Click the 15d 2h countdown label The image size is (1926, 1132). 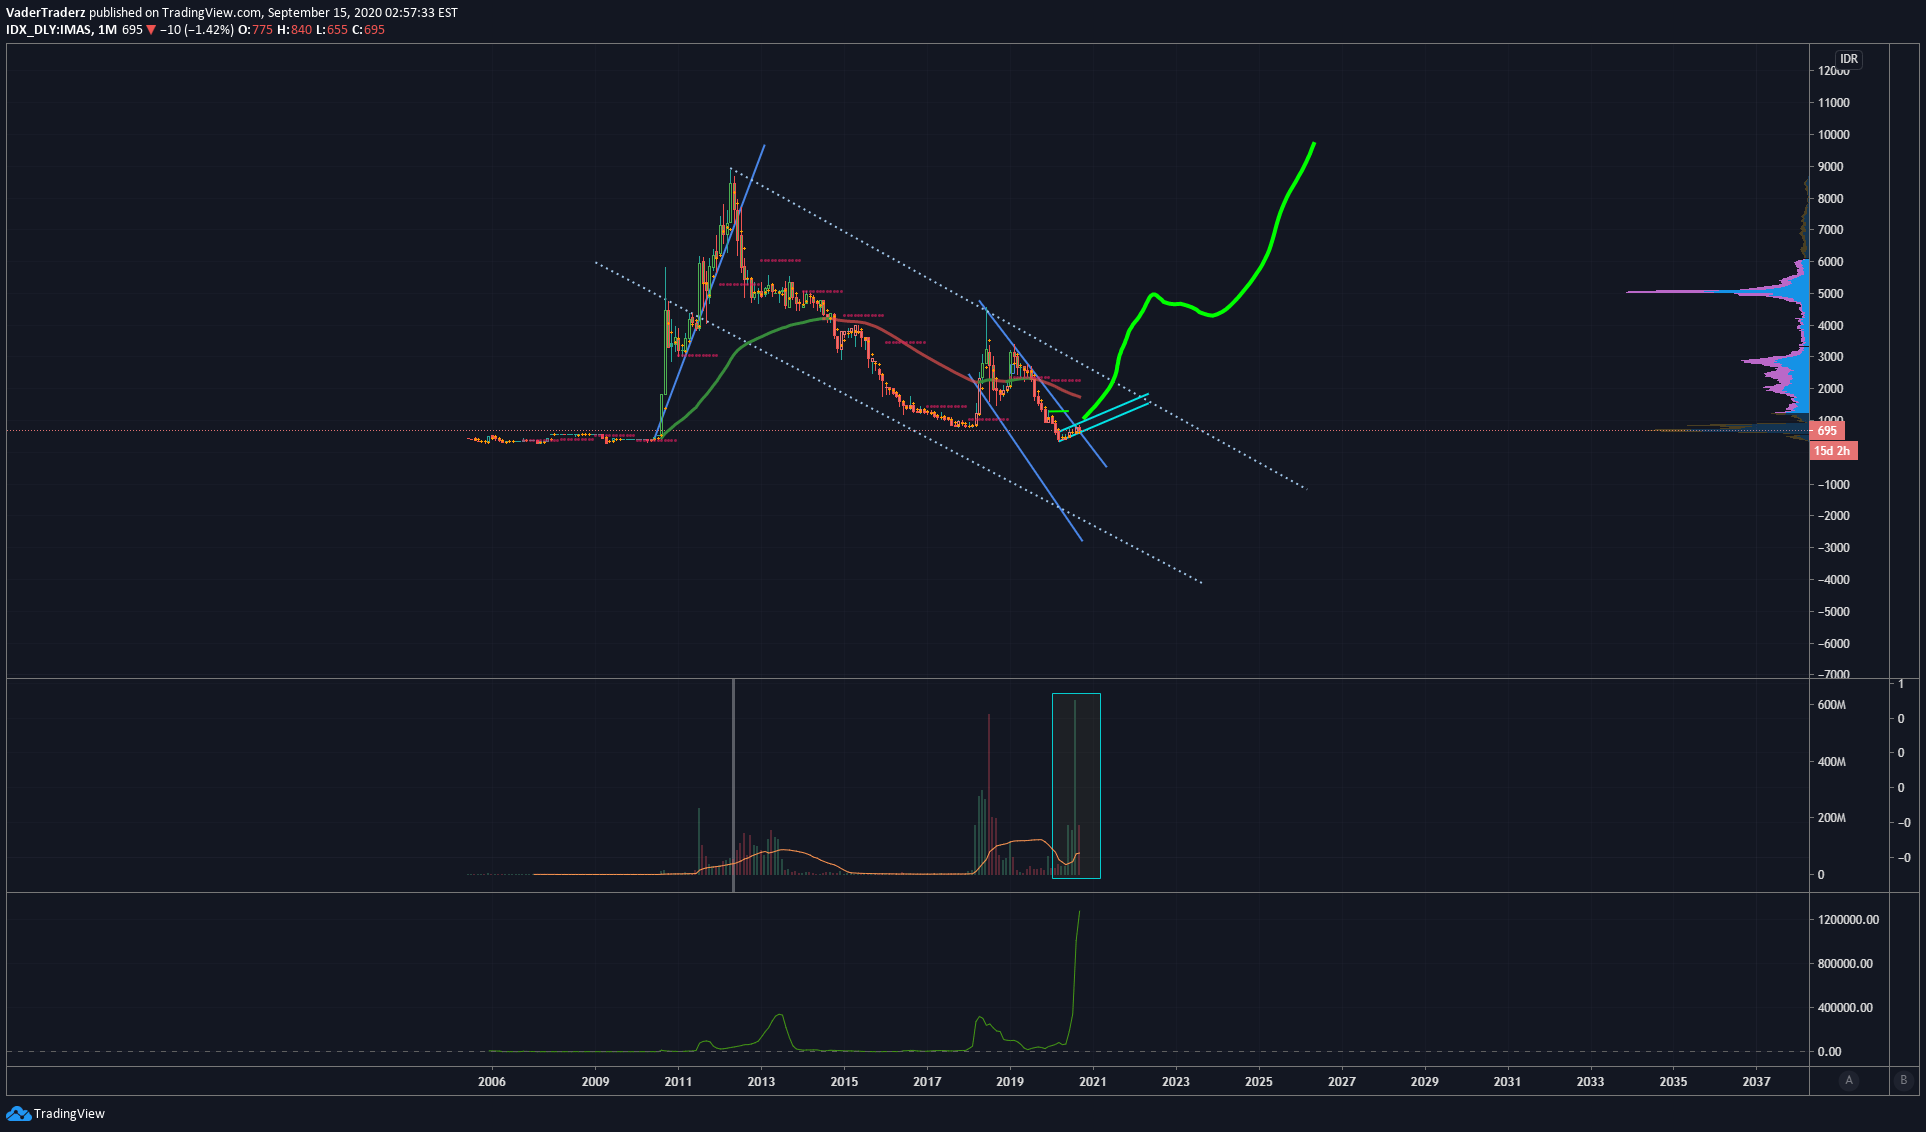tap(1832, 451)
